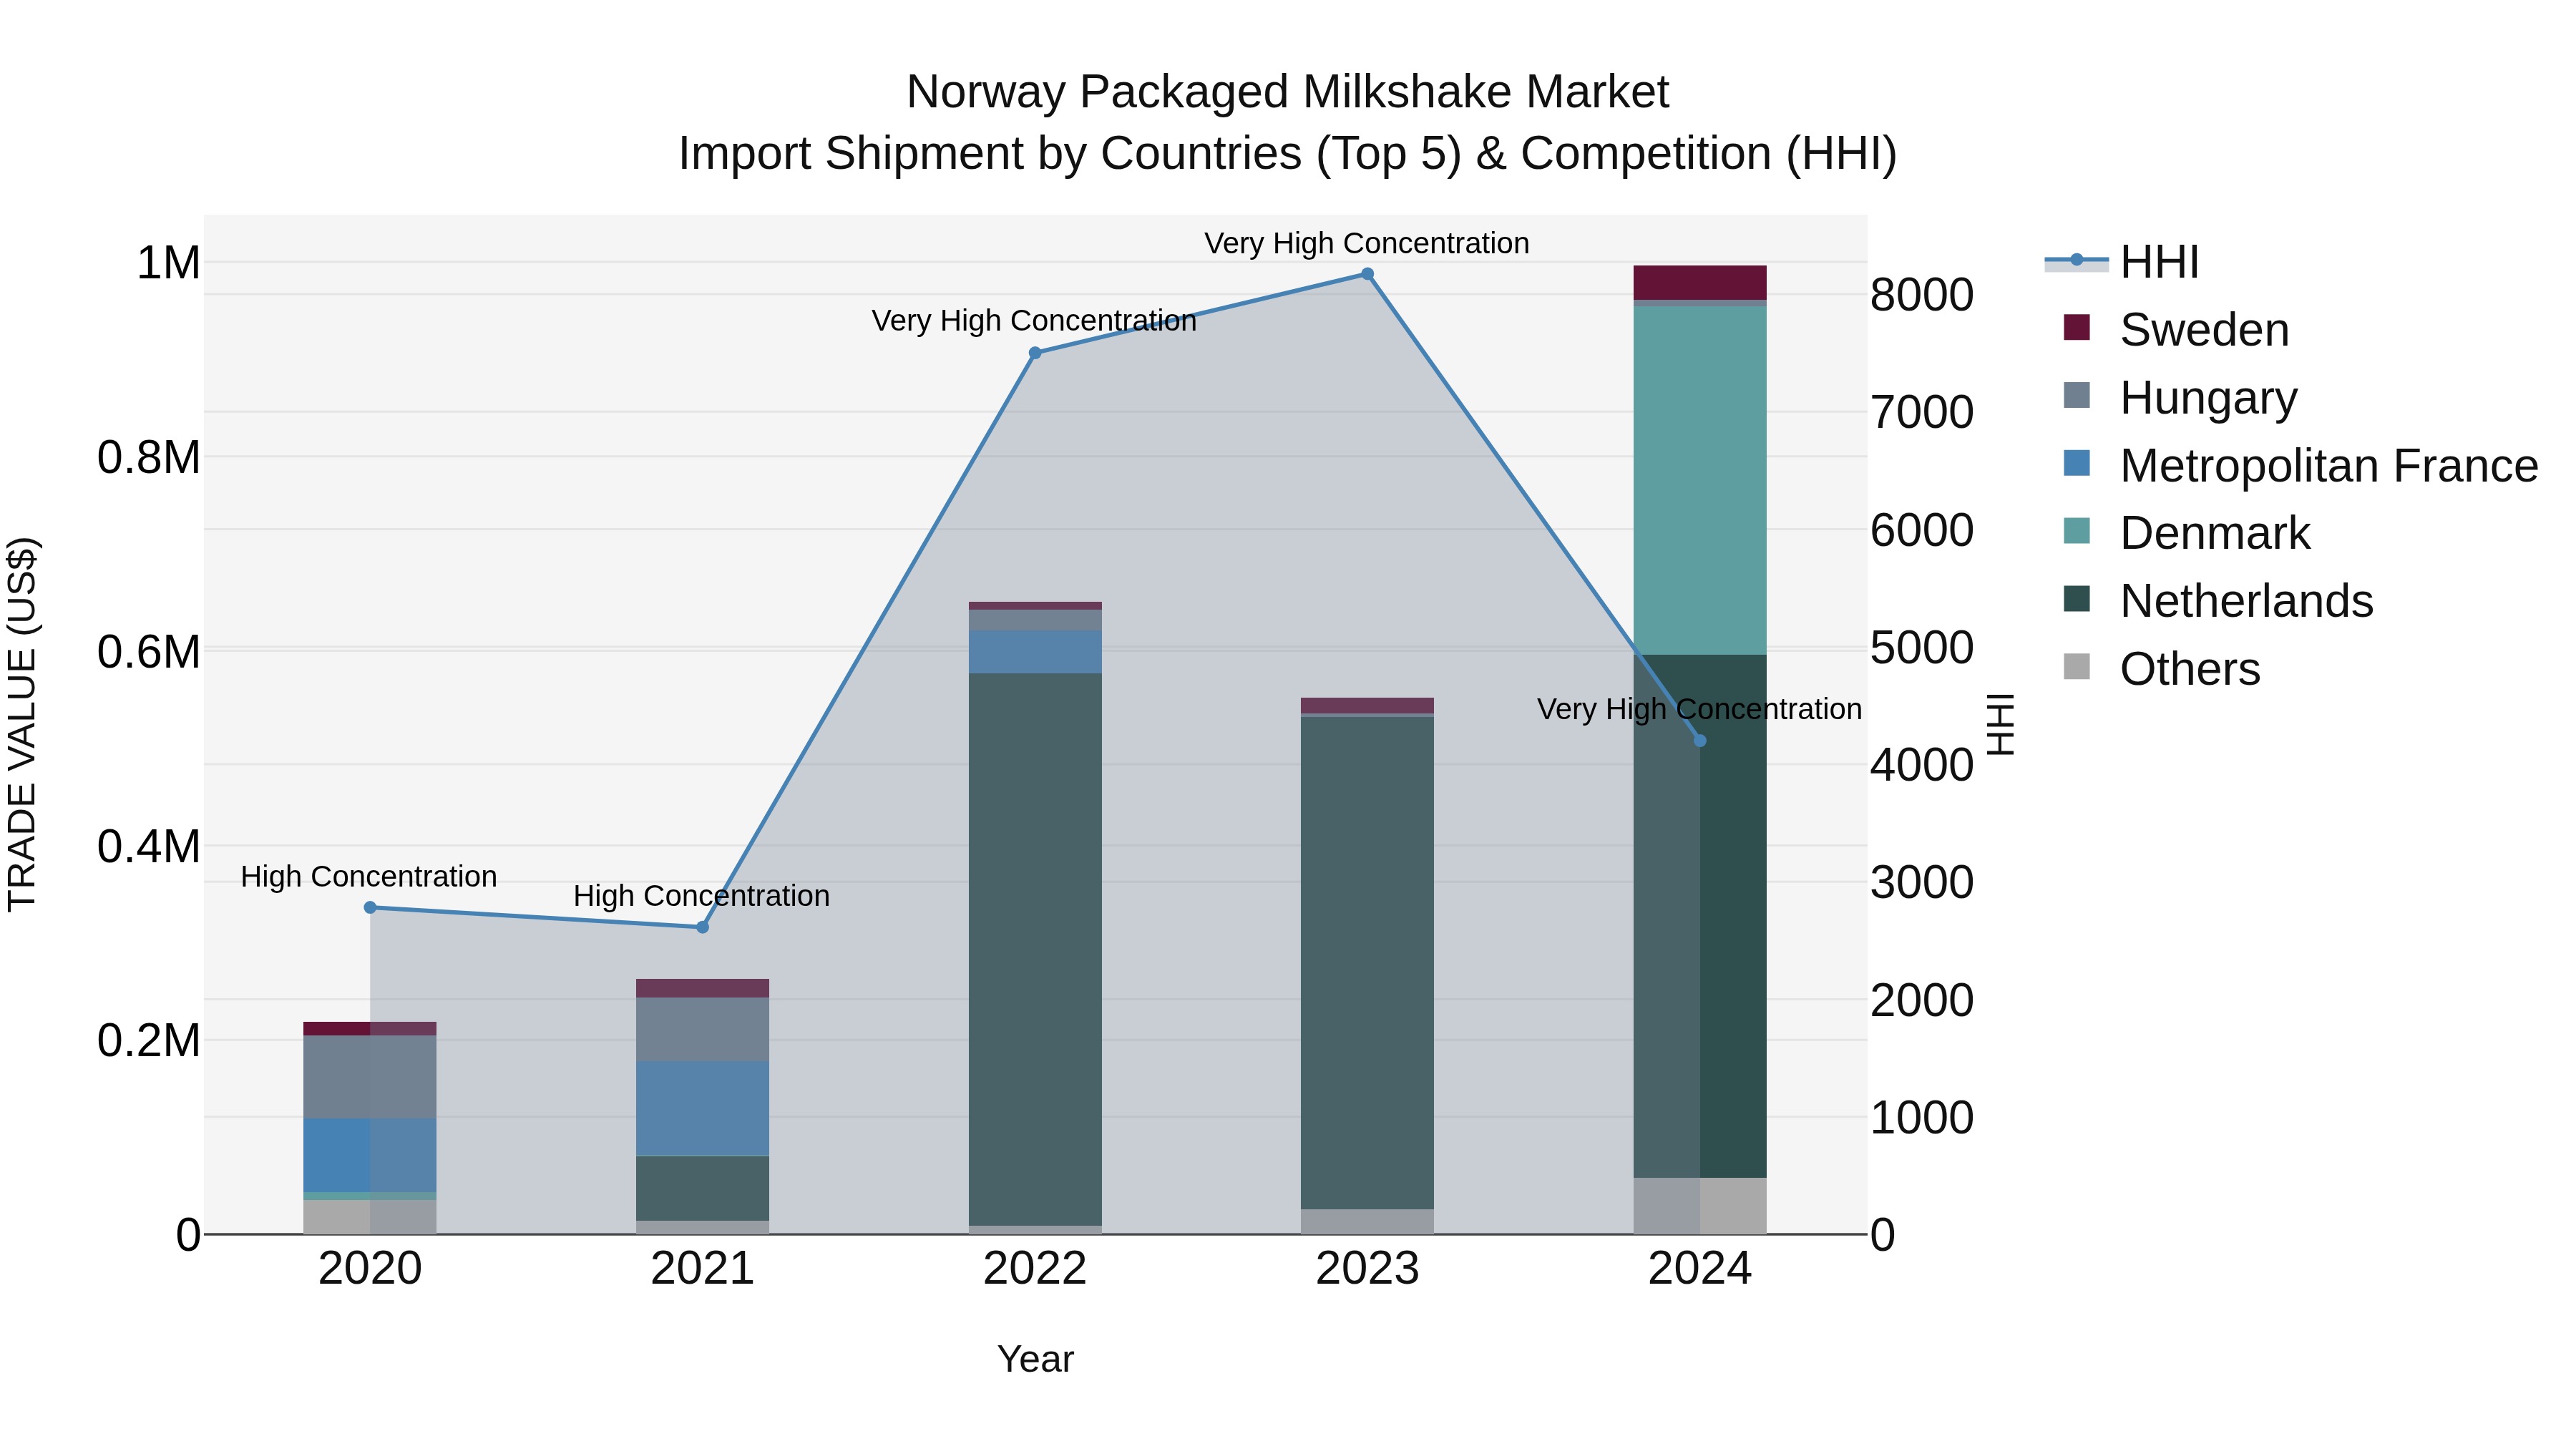Screen dimensions: 2576x1449
Task: Select the Others segment of 2024 bar
Action: click(x=1700, y=1206)
